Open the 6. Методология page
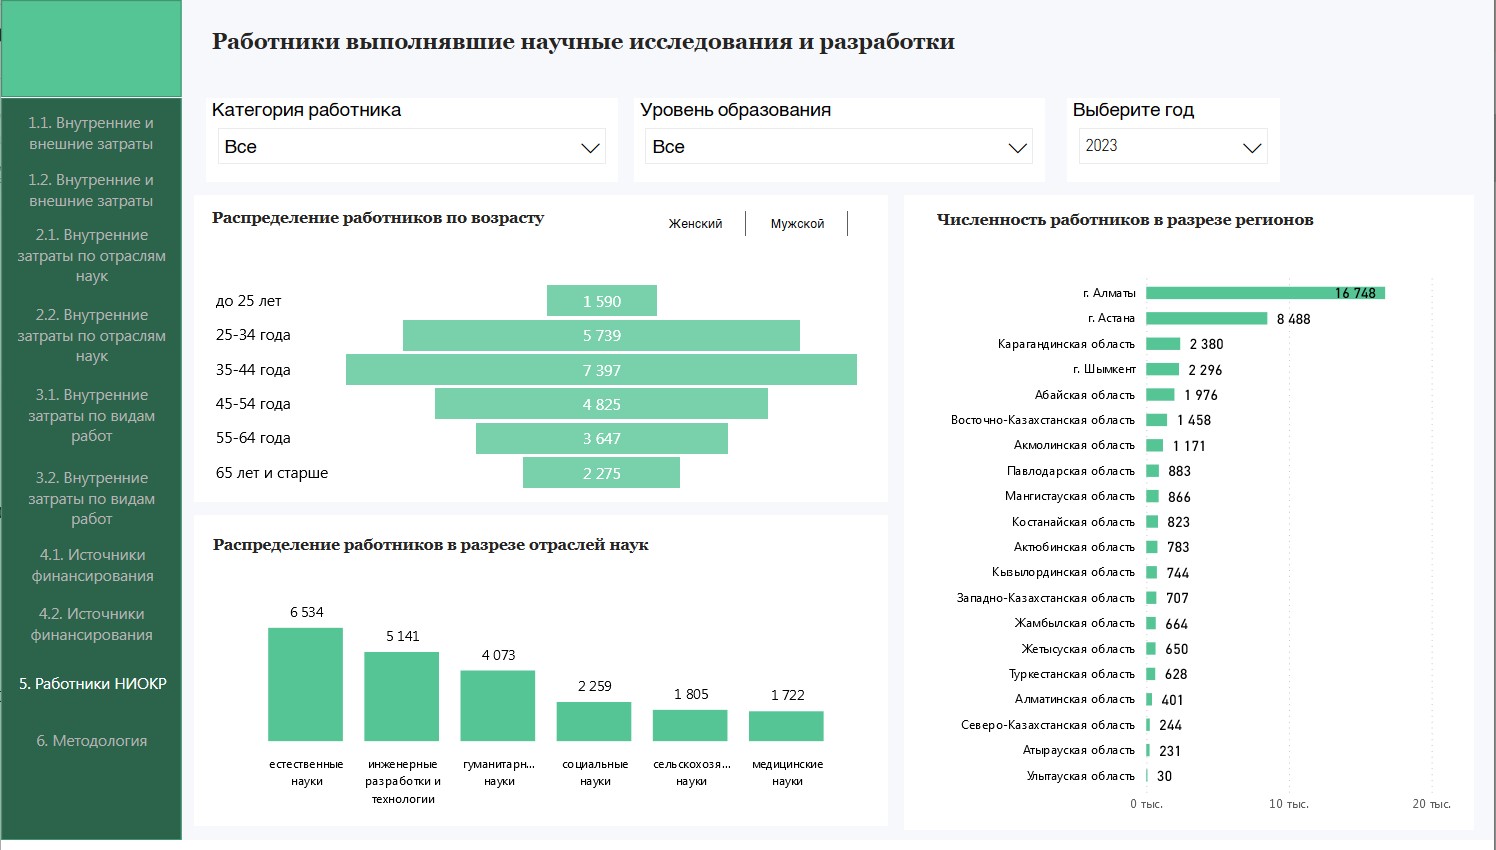This screenshot has height=850, width=1496. click(x=91, y=741)
